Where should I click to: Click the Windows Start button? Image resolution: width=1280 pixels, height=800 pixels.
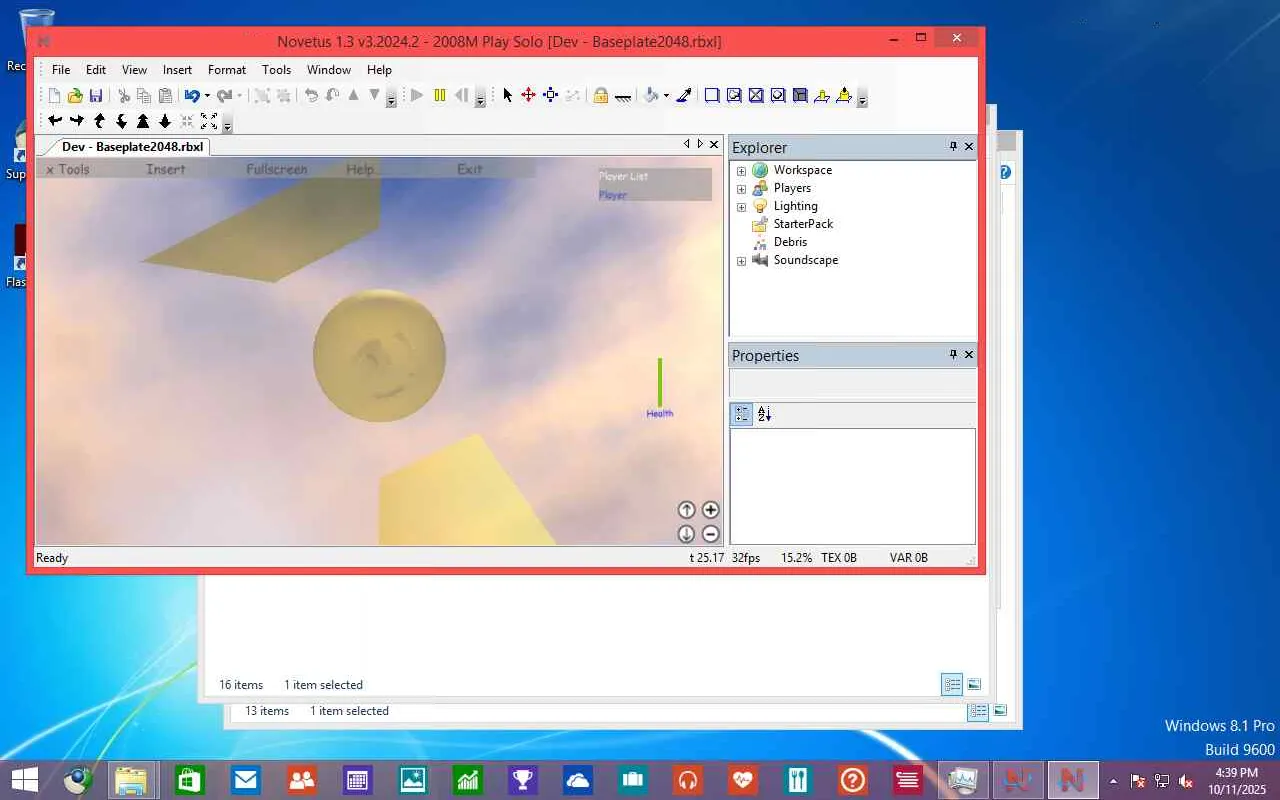24,780
